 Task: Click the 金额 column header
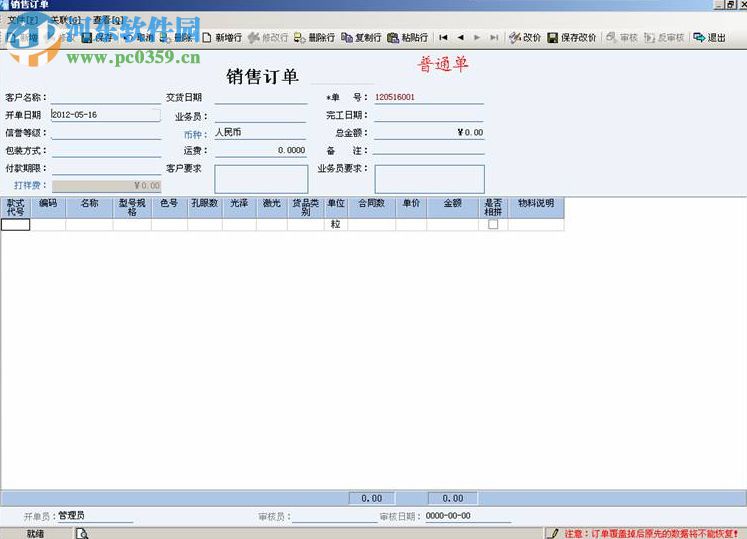click(453, 207)
